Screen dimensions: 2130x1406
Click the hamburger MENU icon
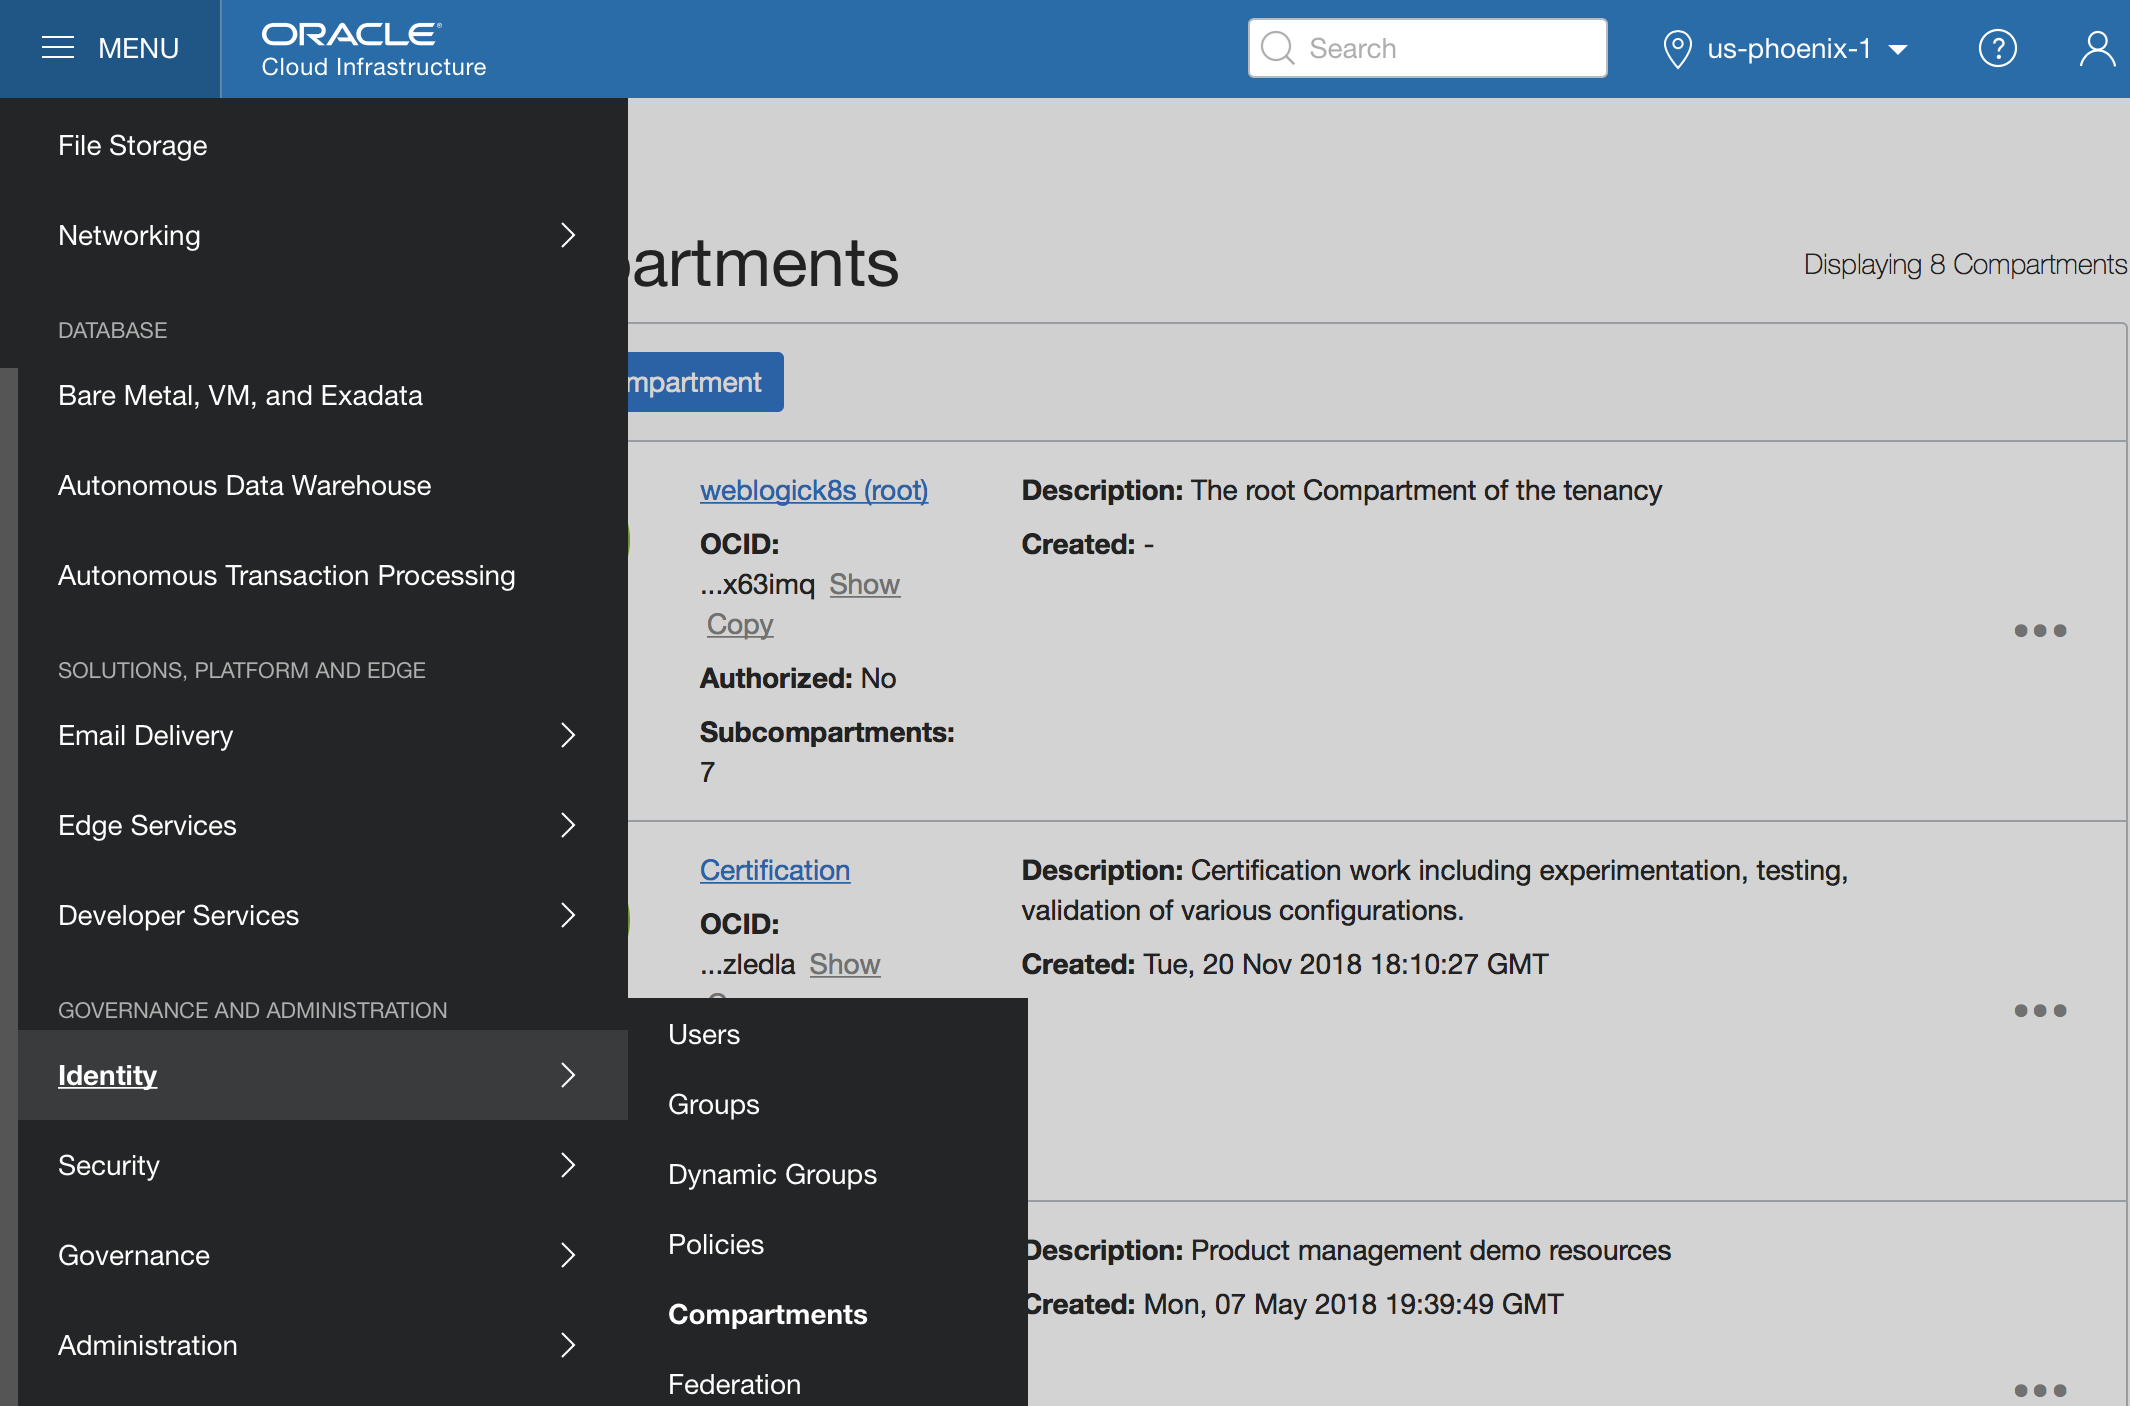click(58, 48)
